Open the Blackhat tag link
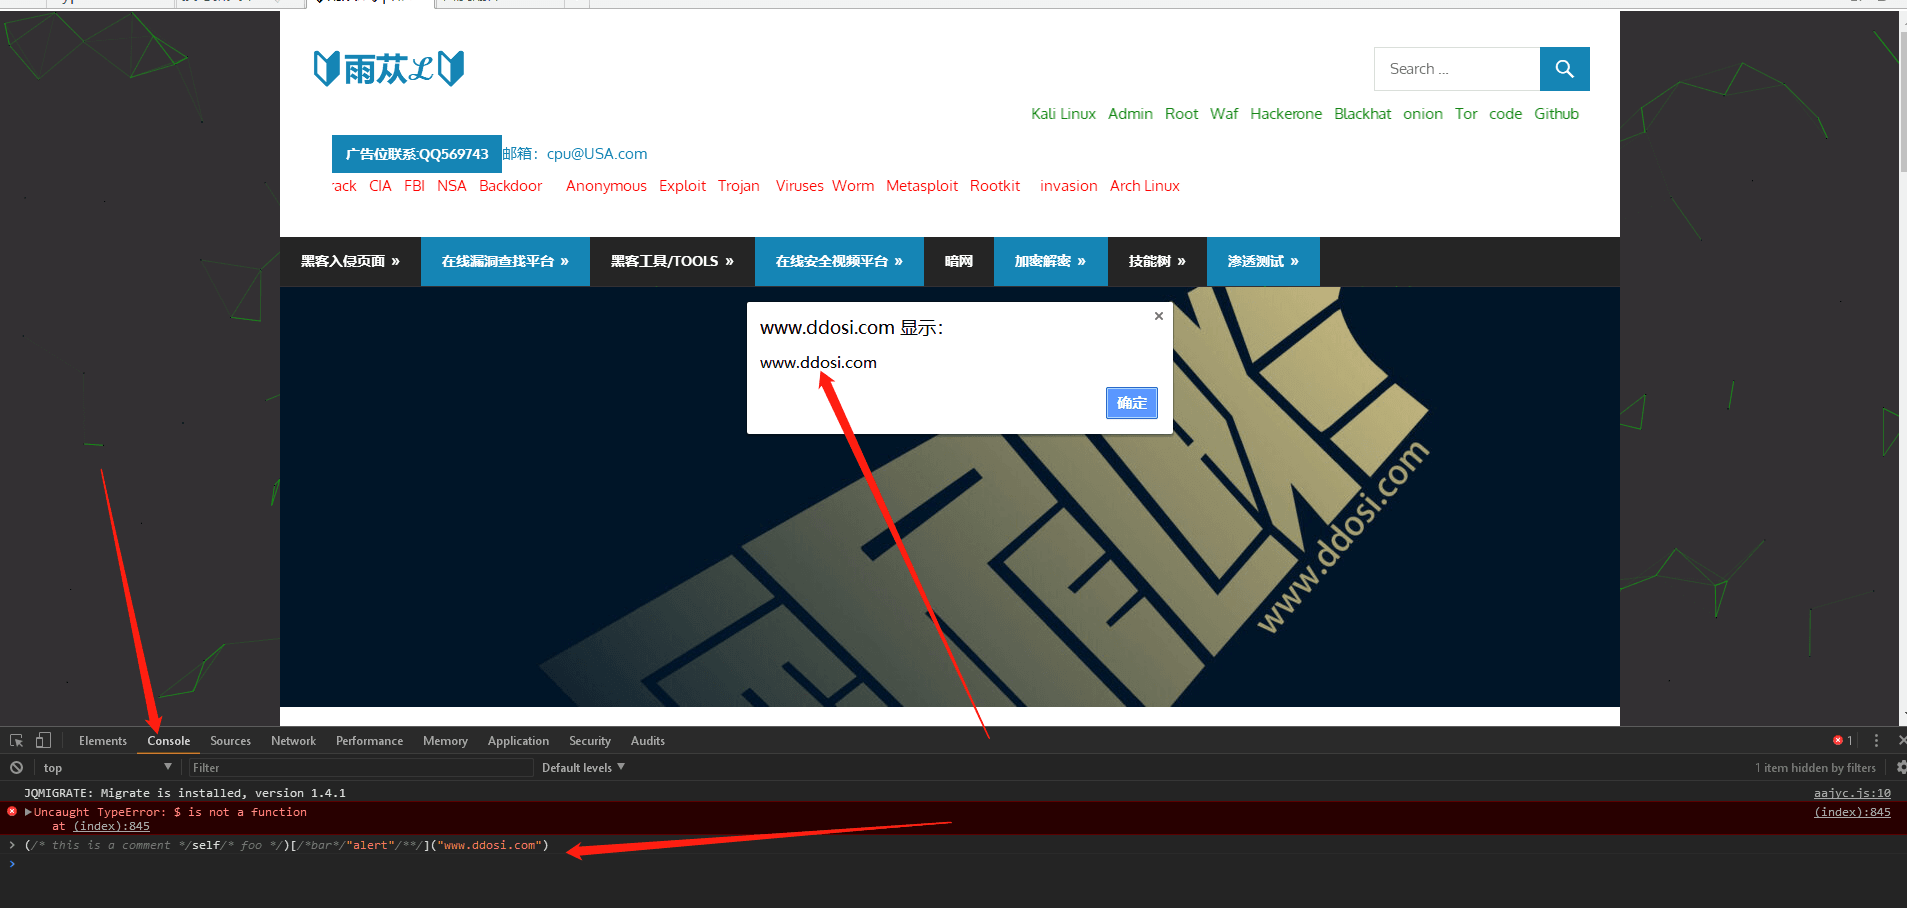 tap(1362, 114)
